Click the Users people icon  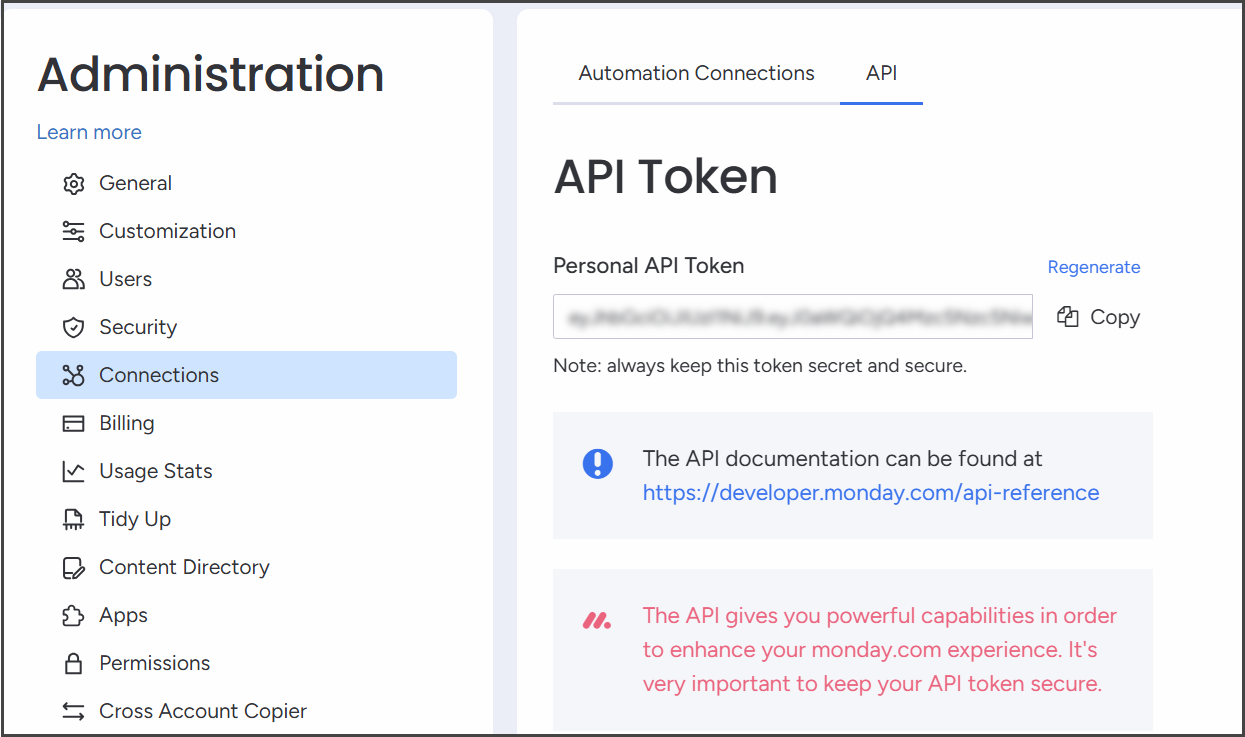pos(73,280)
